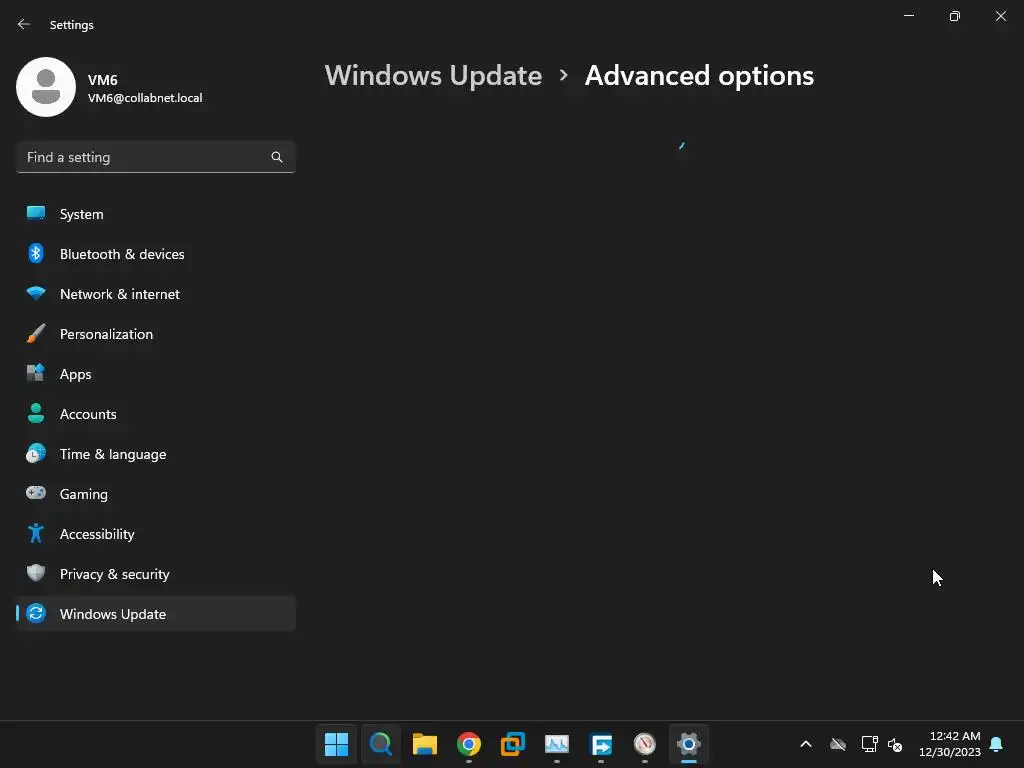Open the Apps label
Screen dimensions: 1024x768
(x=76, y=374)
